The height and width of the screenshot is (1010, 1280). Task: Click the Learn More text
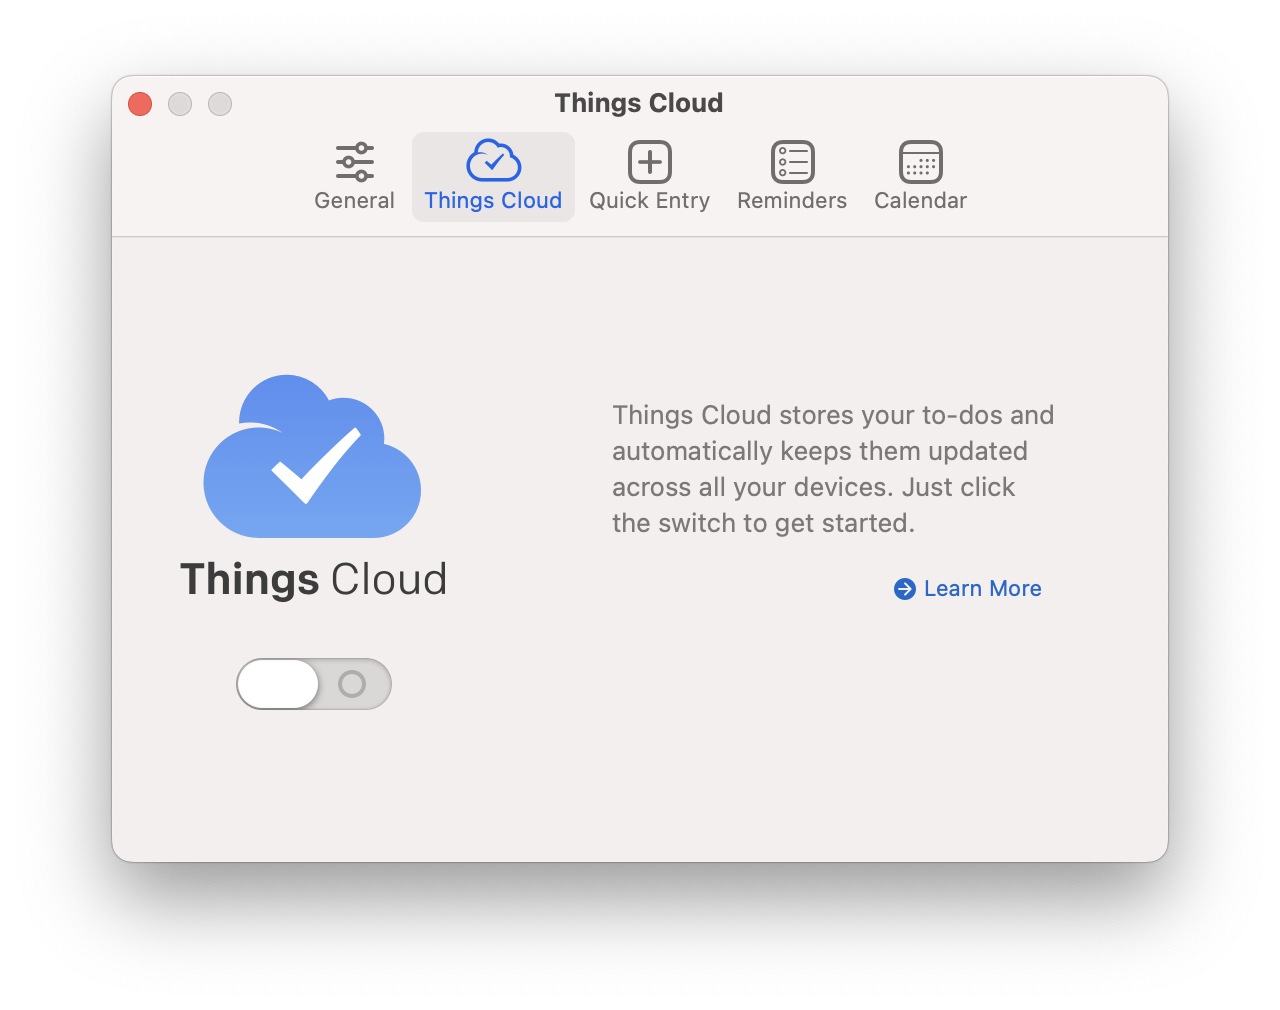pyautogui.click(x=982, y=589)
